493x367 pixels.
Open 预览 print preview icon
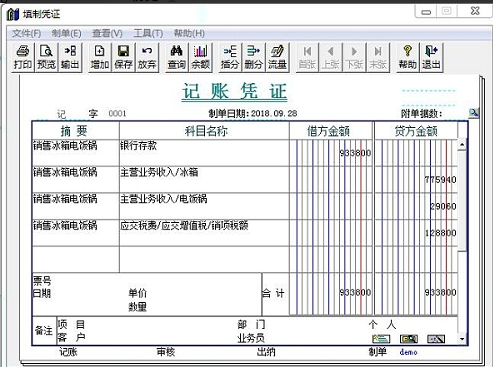[46, 57]
